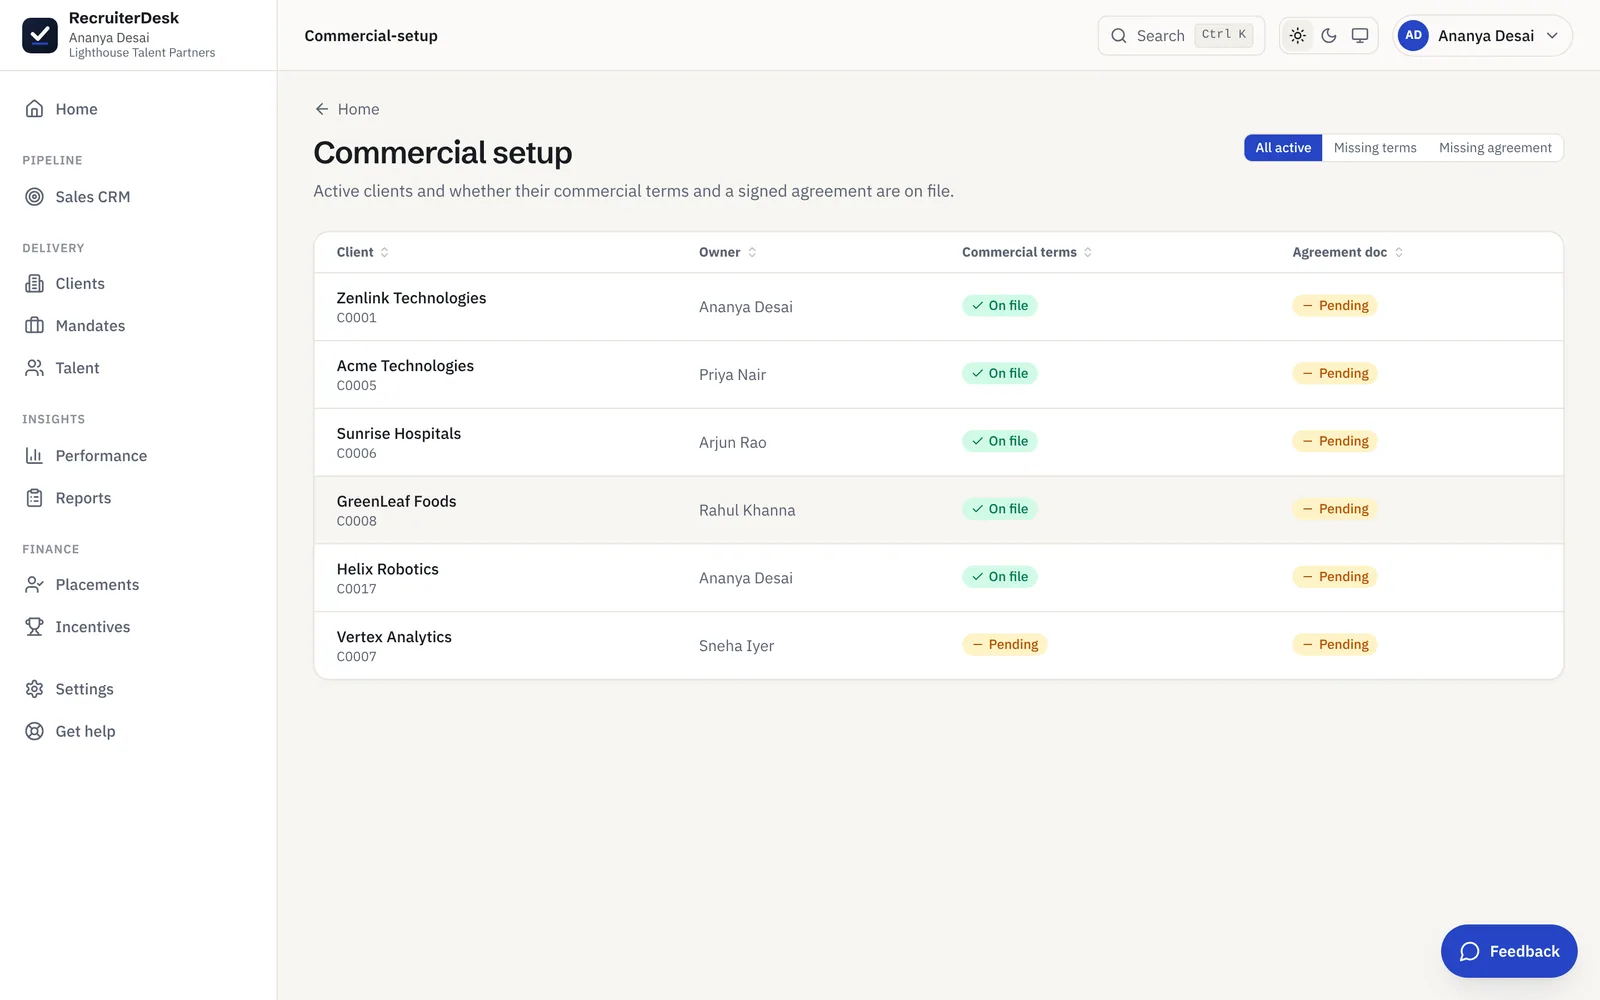The image size is (1600, 1000).
Task: Switch to light theme sun toggle
Action: [x=1298, y=35]
